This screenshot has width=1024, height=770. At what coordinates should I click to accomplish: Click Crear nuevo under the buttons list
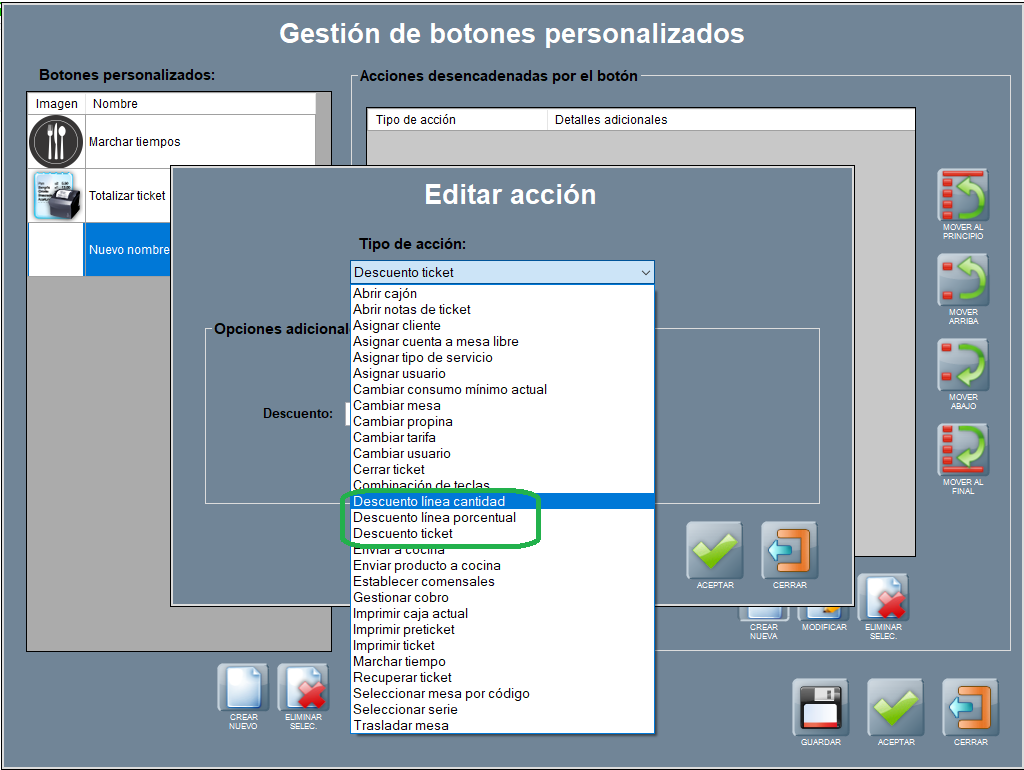(x=244, y=689)
